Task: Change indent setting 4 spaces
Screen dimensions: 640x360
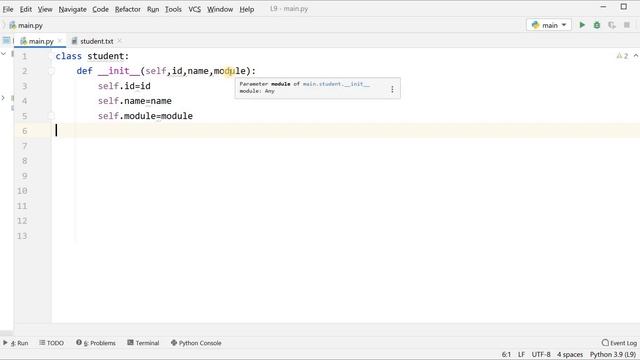Action: click(x=570, y=354)
